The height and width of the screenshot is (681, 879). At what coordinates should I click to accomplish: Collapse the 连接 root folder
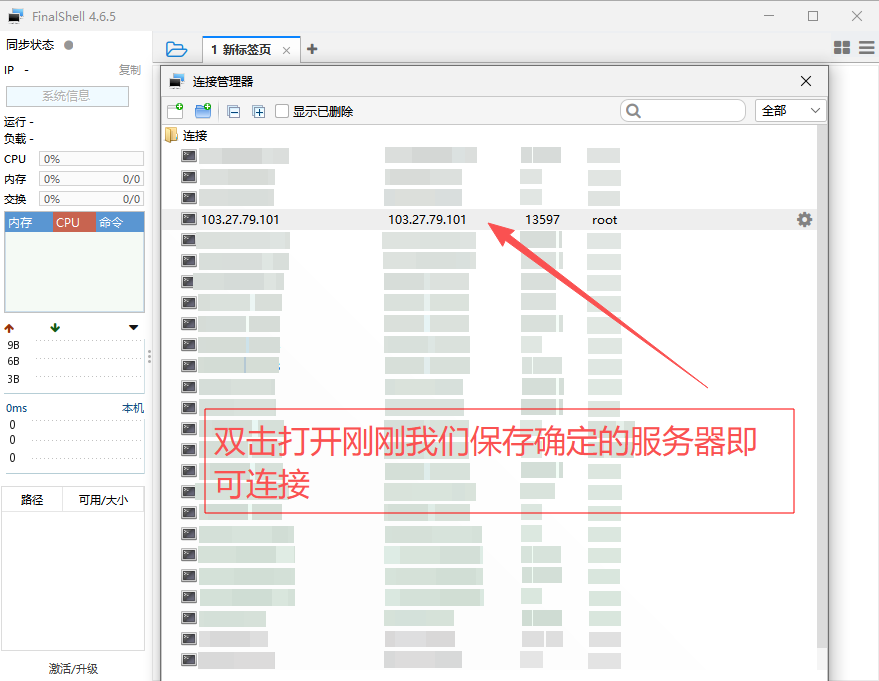[x=172, y=135]
